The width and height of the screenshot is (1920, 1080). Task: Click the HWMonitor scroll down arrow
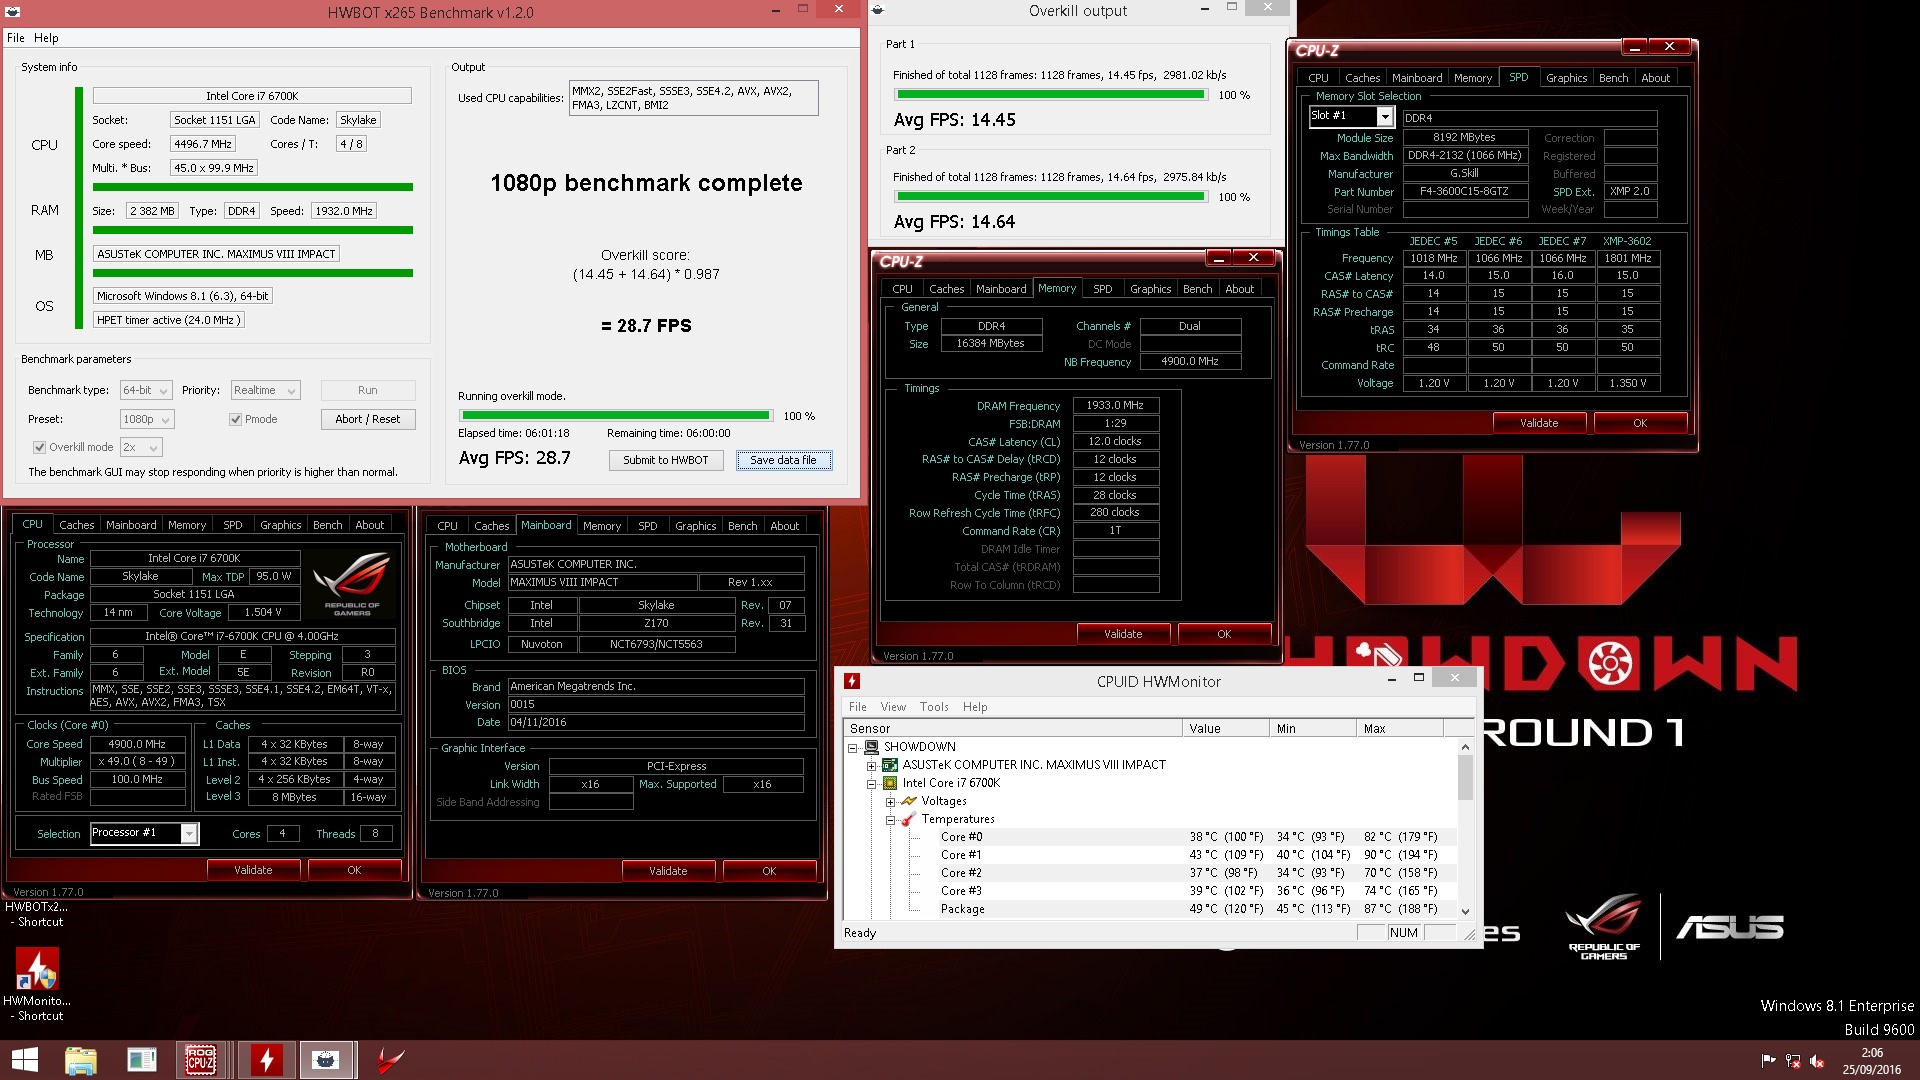(x=1465, y=911)
